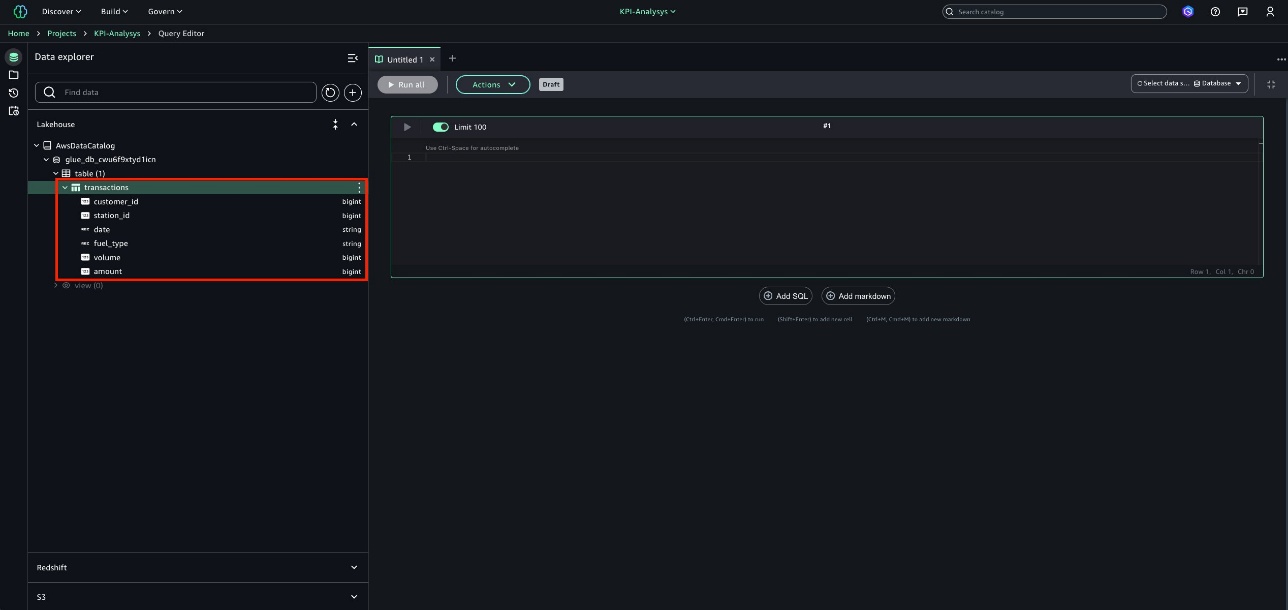Click the collapse-all icon in Lakehouse header
Image resolution: width=1288 pixels, height=610 pixels.
[335, 124]
